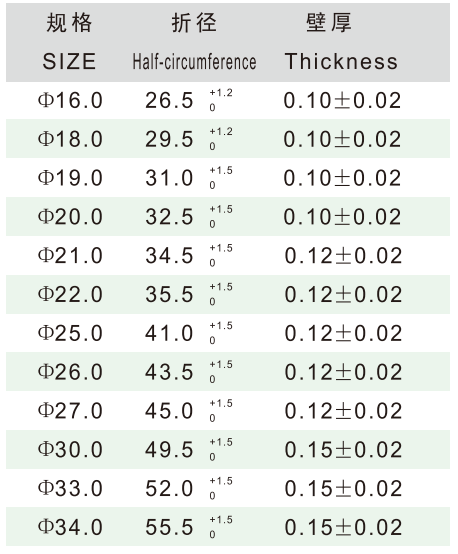
Task: Click thickness 0.10±0.02 in Φ16.0 row
Action: (x=342, y=100)
